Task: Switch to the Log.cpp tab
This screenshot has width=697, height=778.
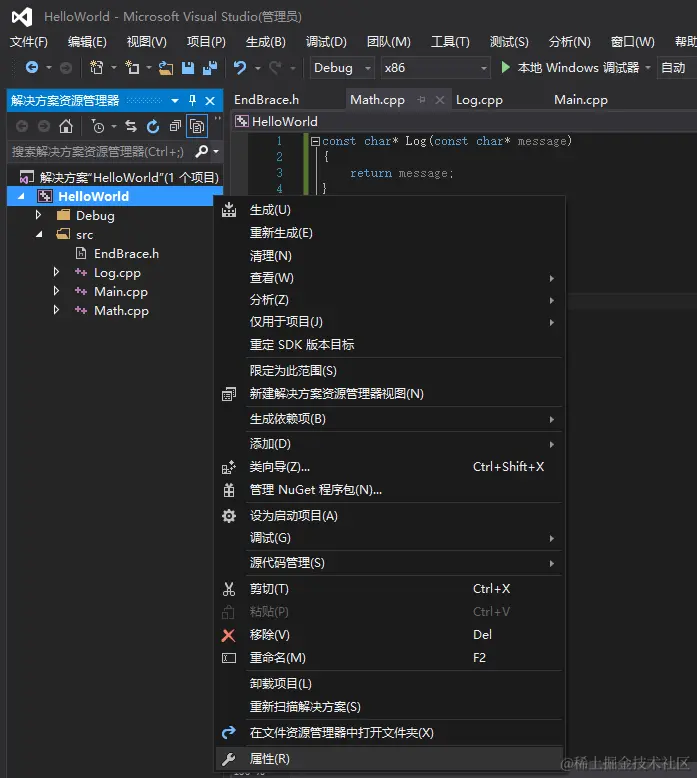Action: click(479, 100)
